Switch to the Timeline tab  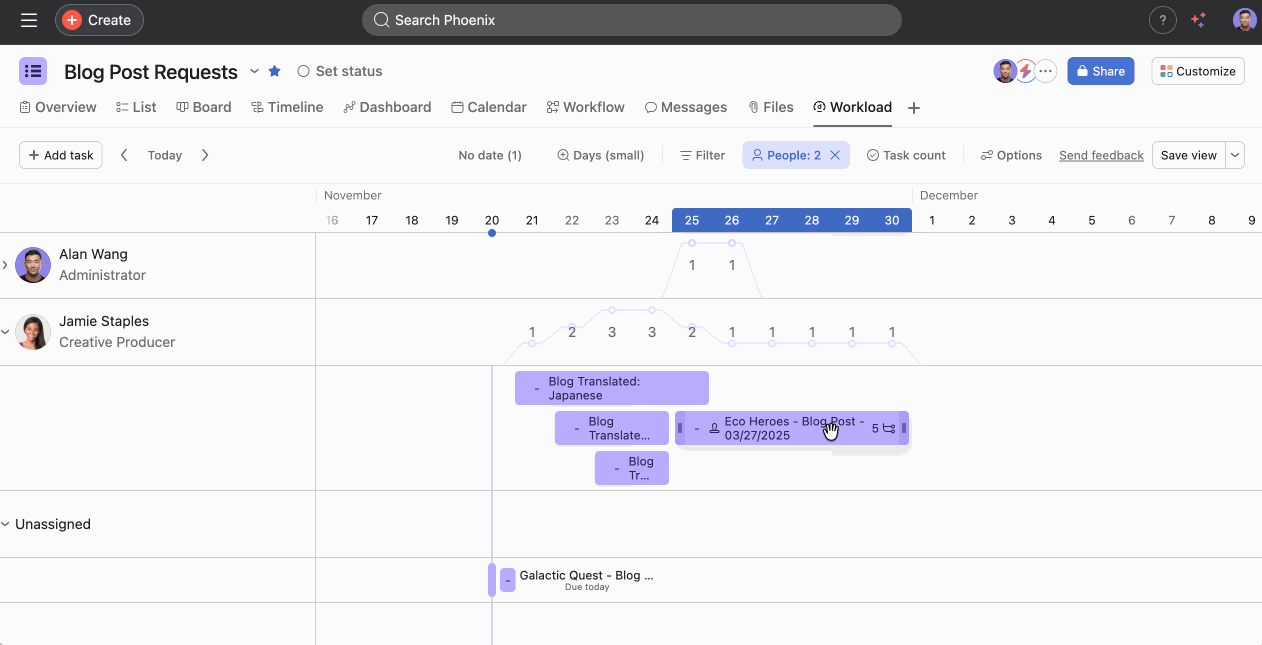[x=287, y=107]
